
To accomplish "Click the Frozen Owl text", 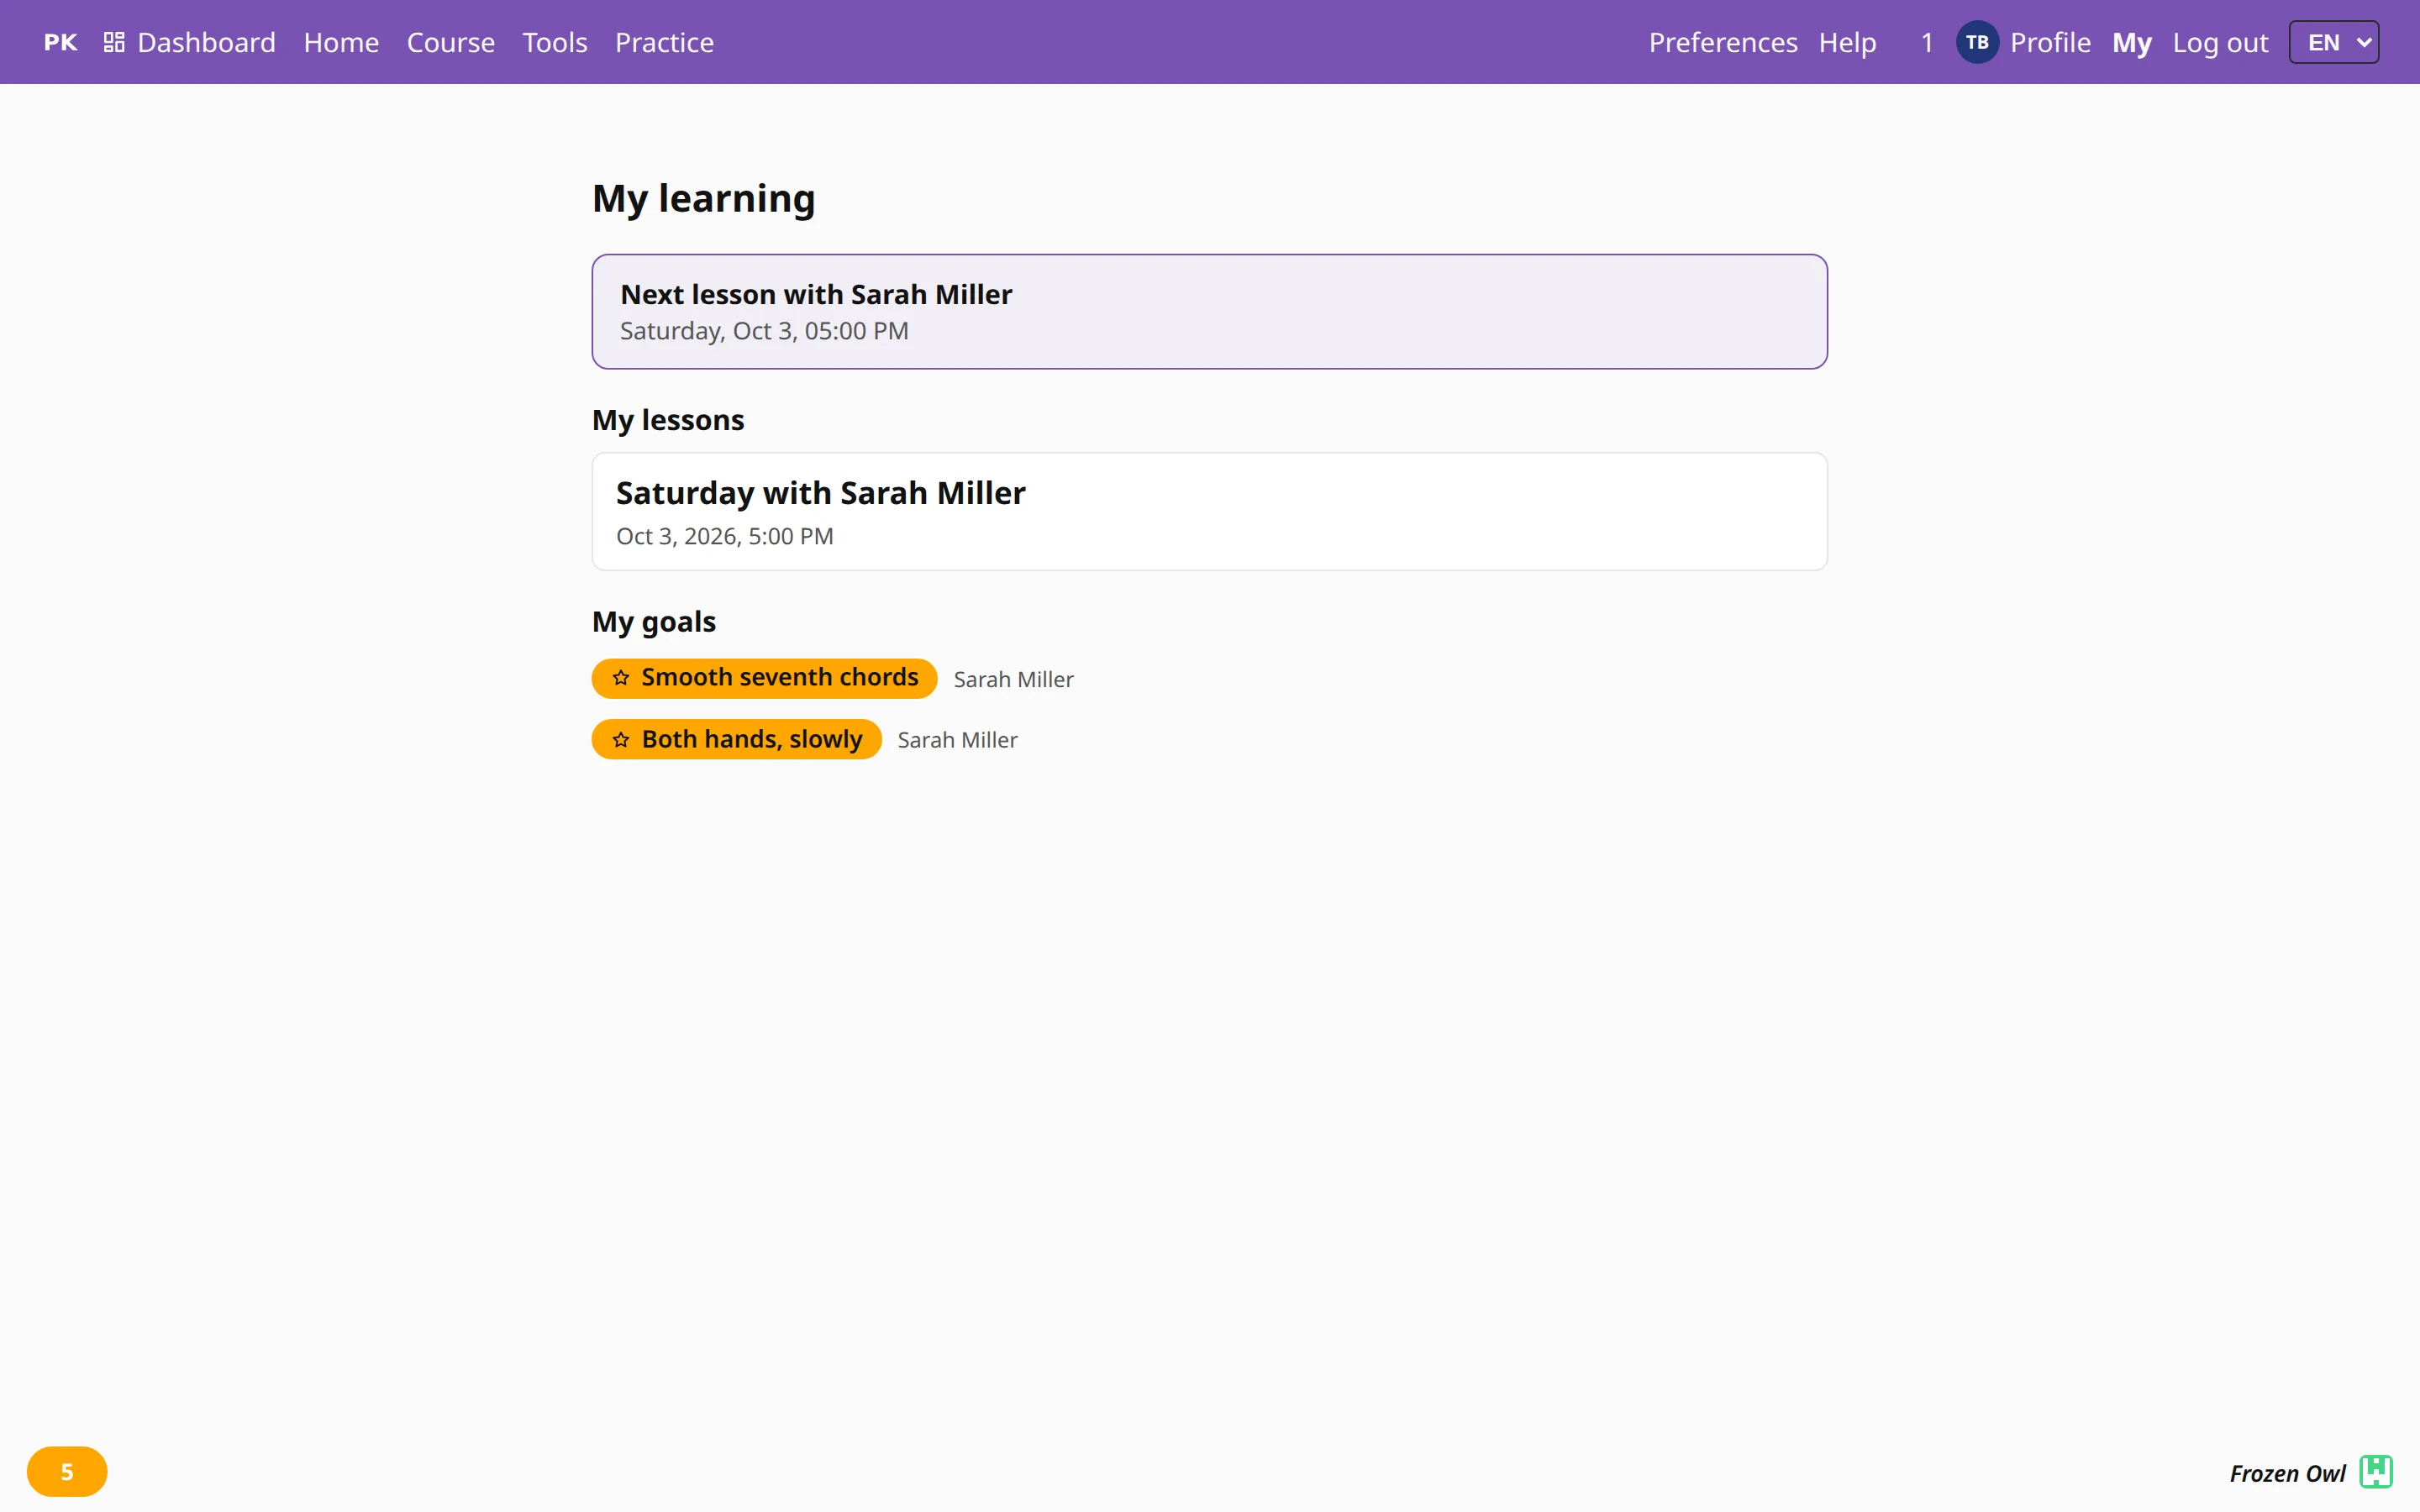I will click(2287, 1473).
